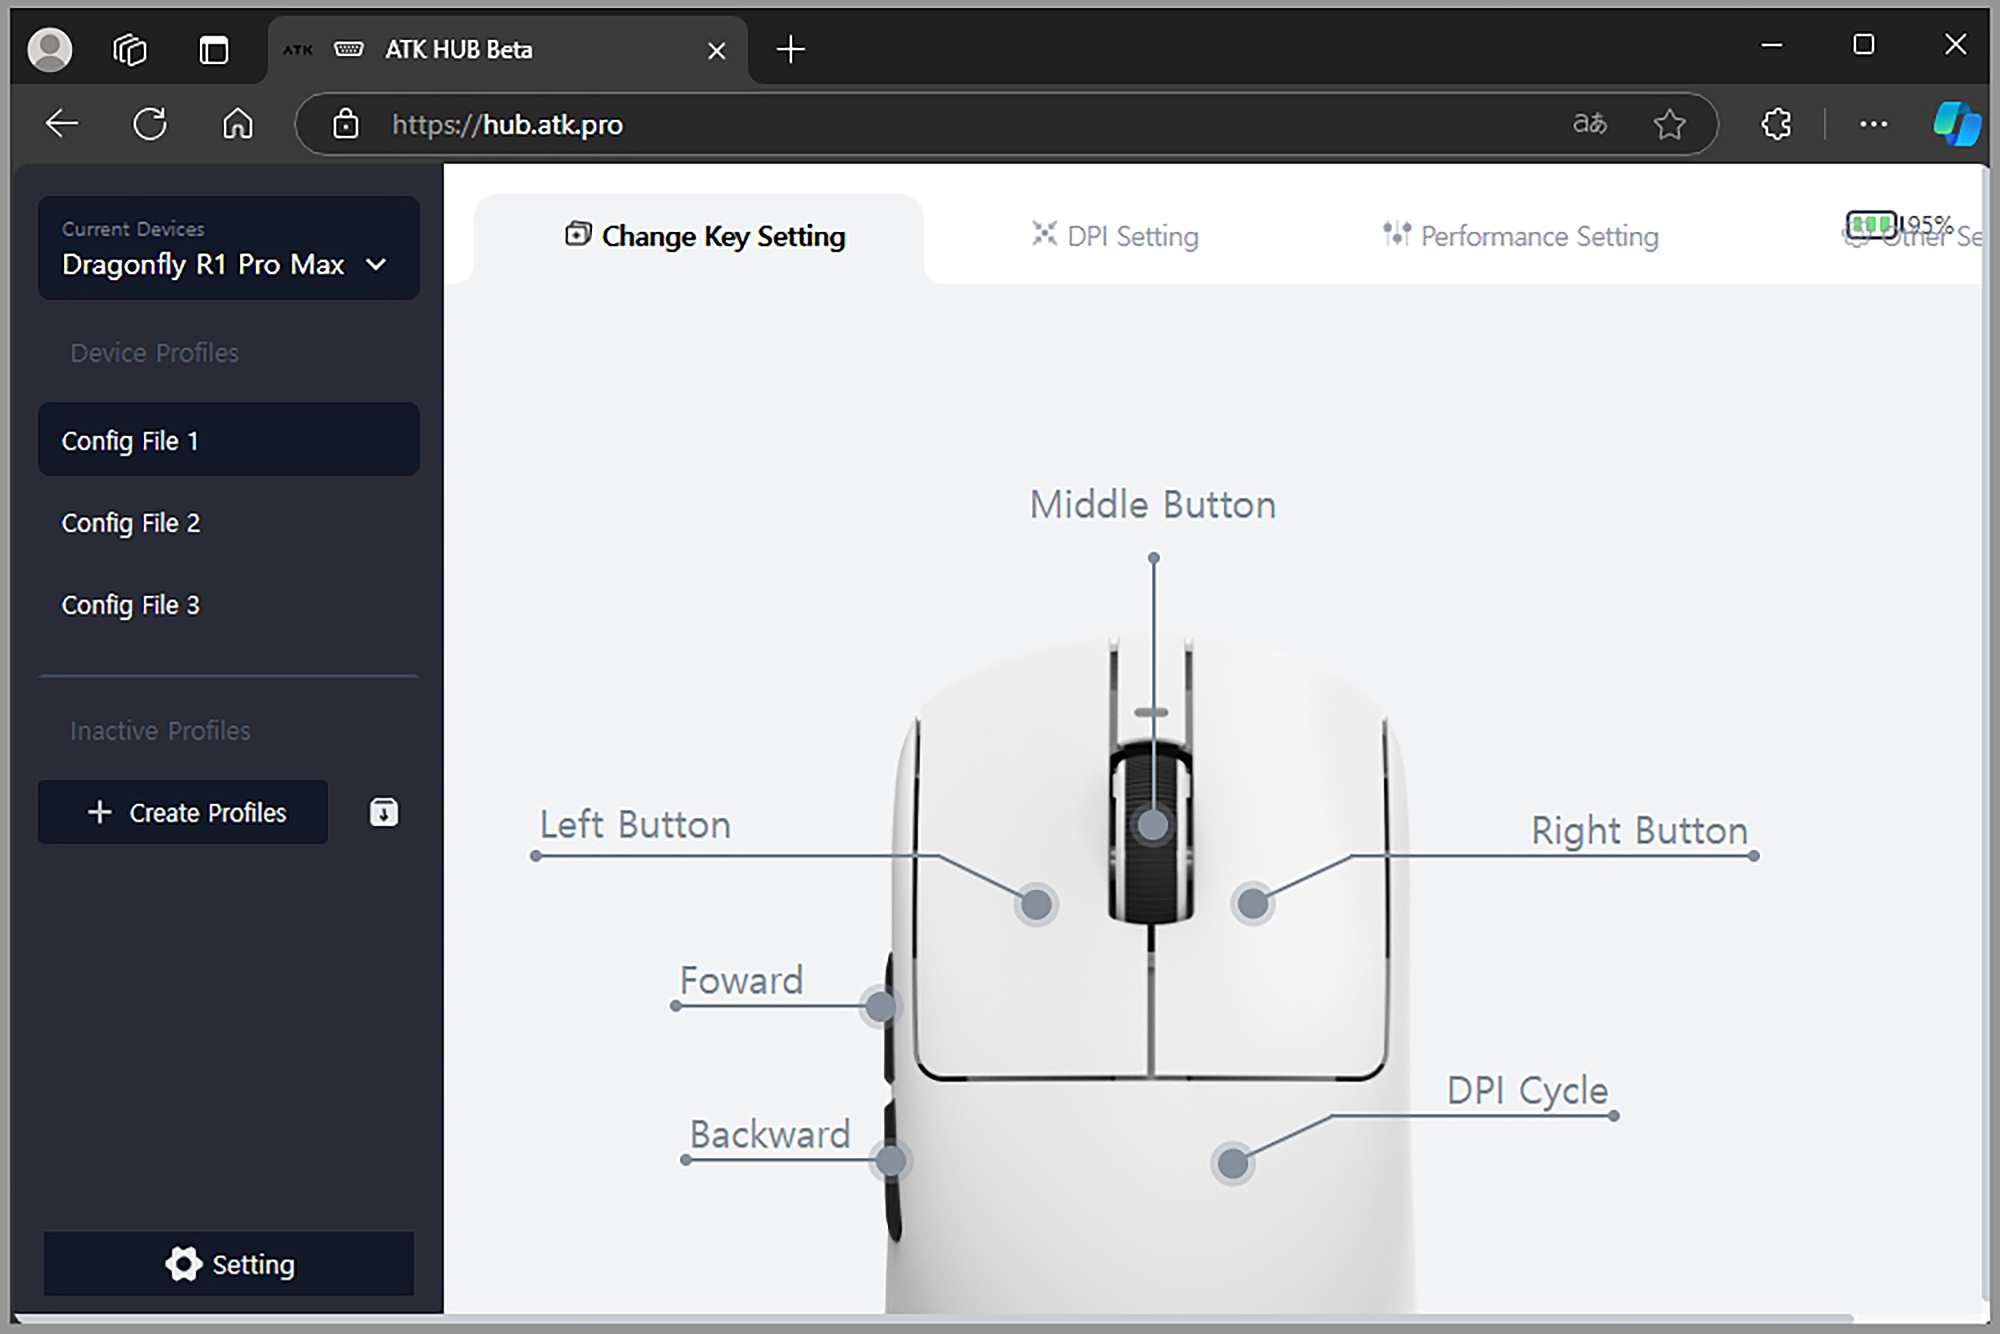Add page to favorites with star icon
The width and height of the screenshot is (2000, 1334).
1669,124
